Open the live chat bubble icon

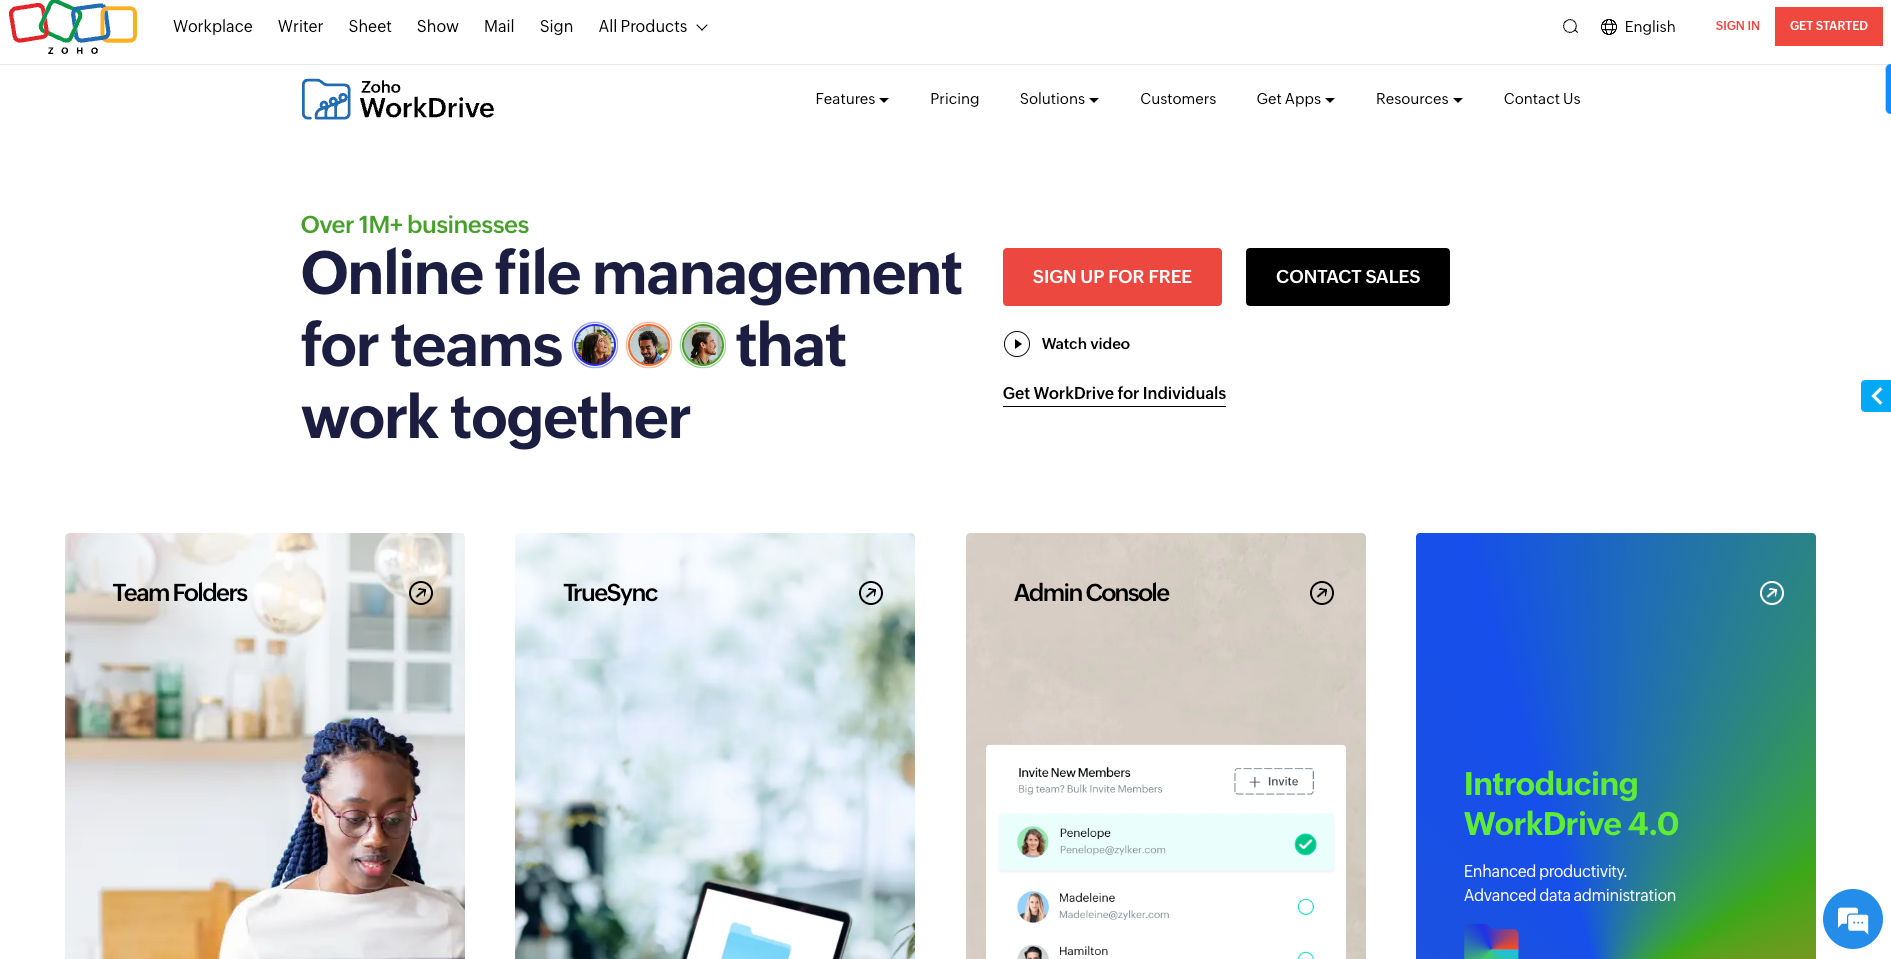1852,919
